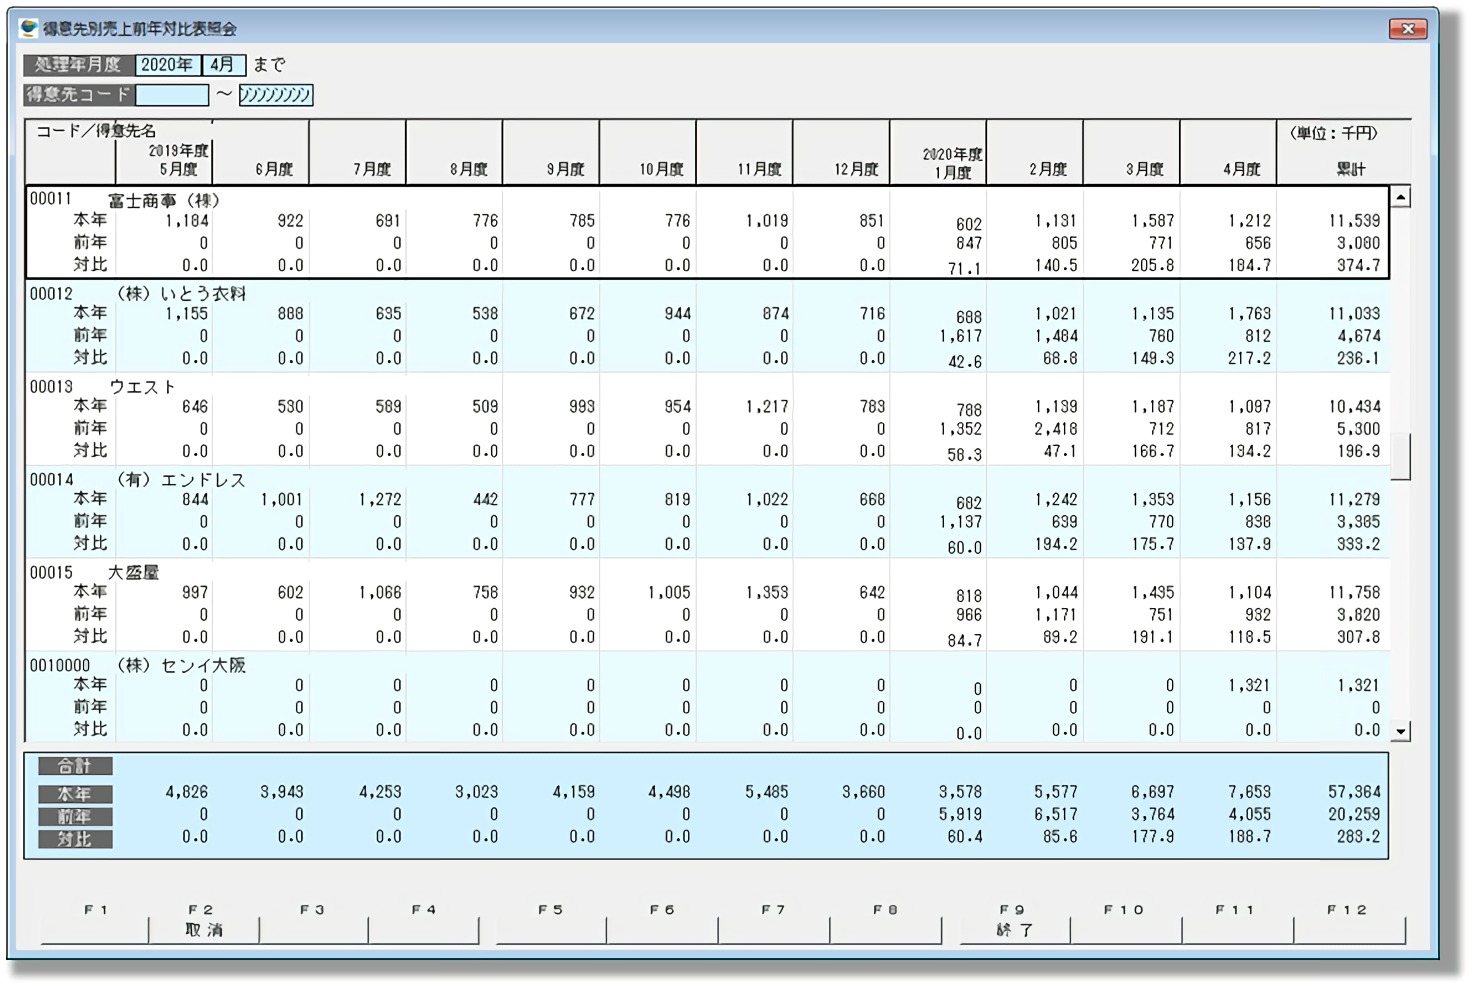
Task: Click total 累計 value 57,364
Action: point(1354,792)
